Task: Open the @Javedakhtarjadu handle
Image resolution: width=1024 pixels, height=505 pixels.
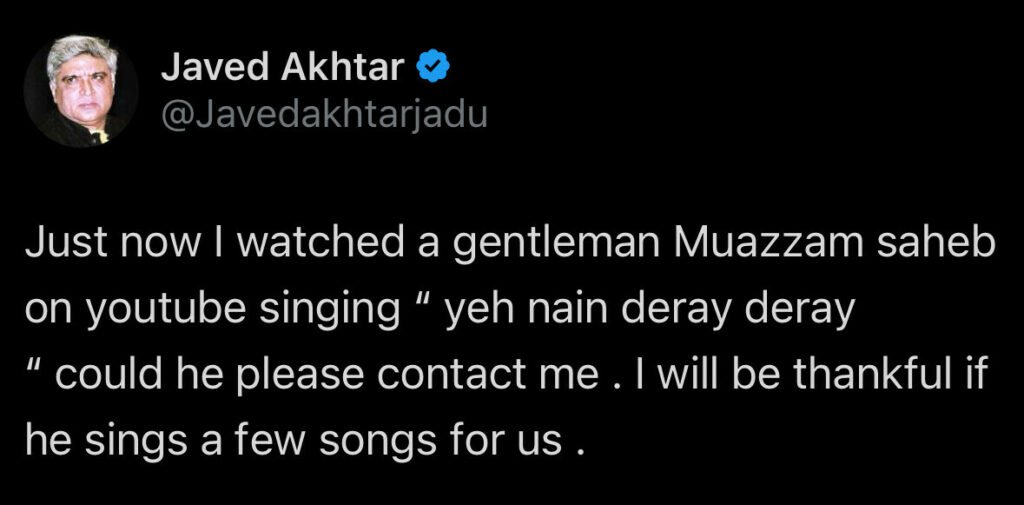Action: [323, 115]
